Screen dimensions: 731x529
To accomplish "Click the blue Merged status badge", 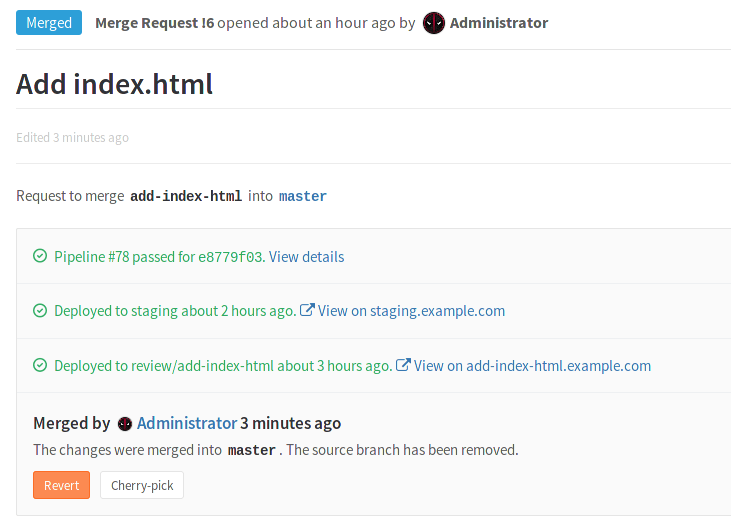I will point(49,23).
